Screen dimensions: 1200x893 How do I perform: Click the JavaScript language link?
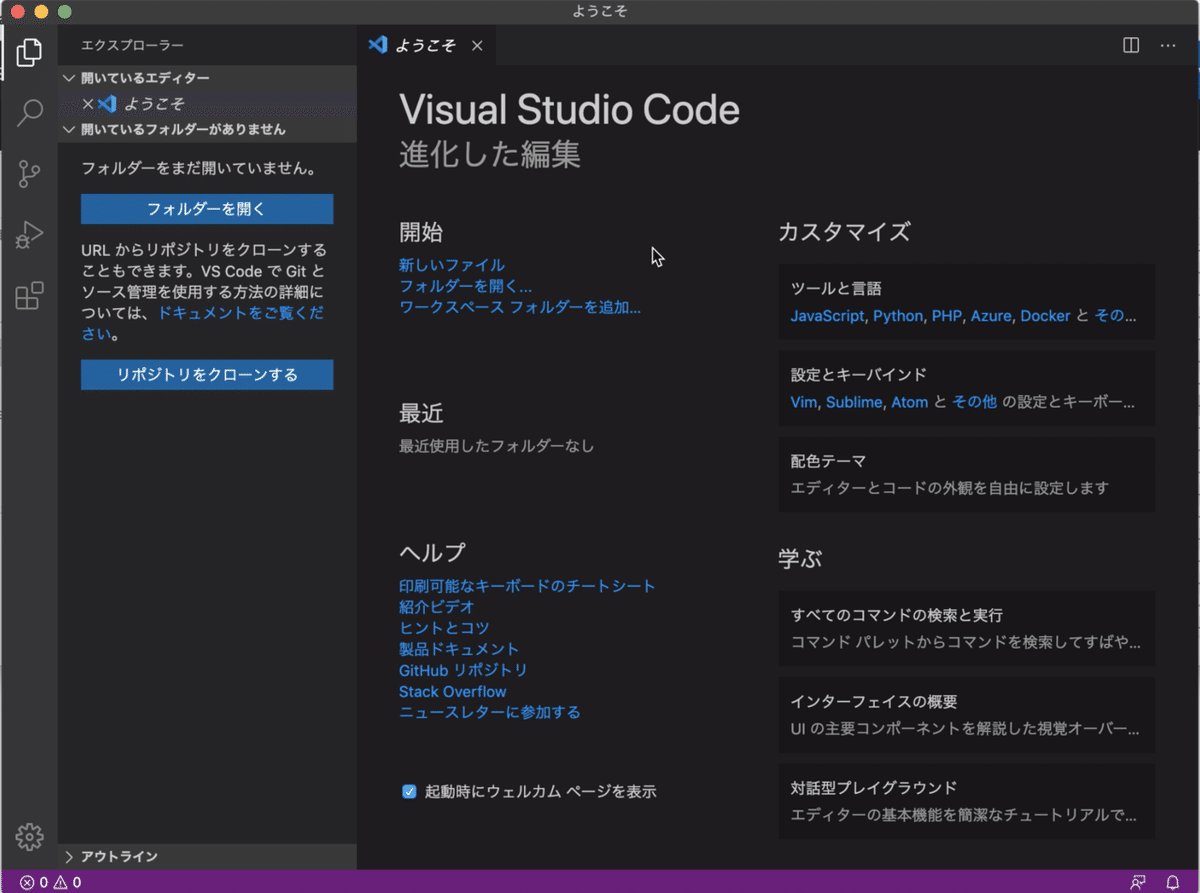pos(827,316)
